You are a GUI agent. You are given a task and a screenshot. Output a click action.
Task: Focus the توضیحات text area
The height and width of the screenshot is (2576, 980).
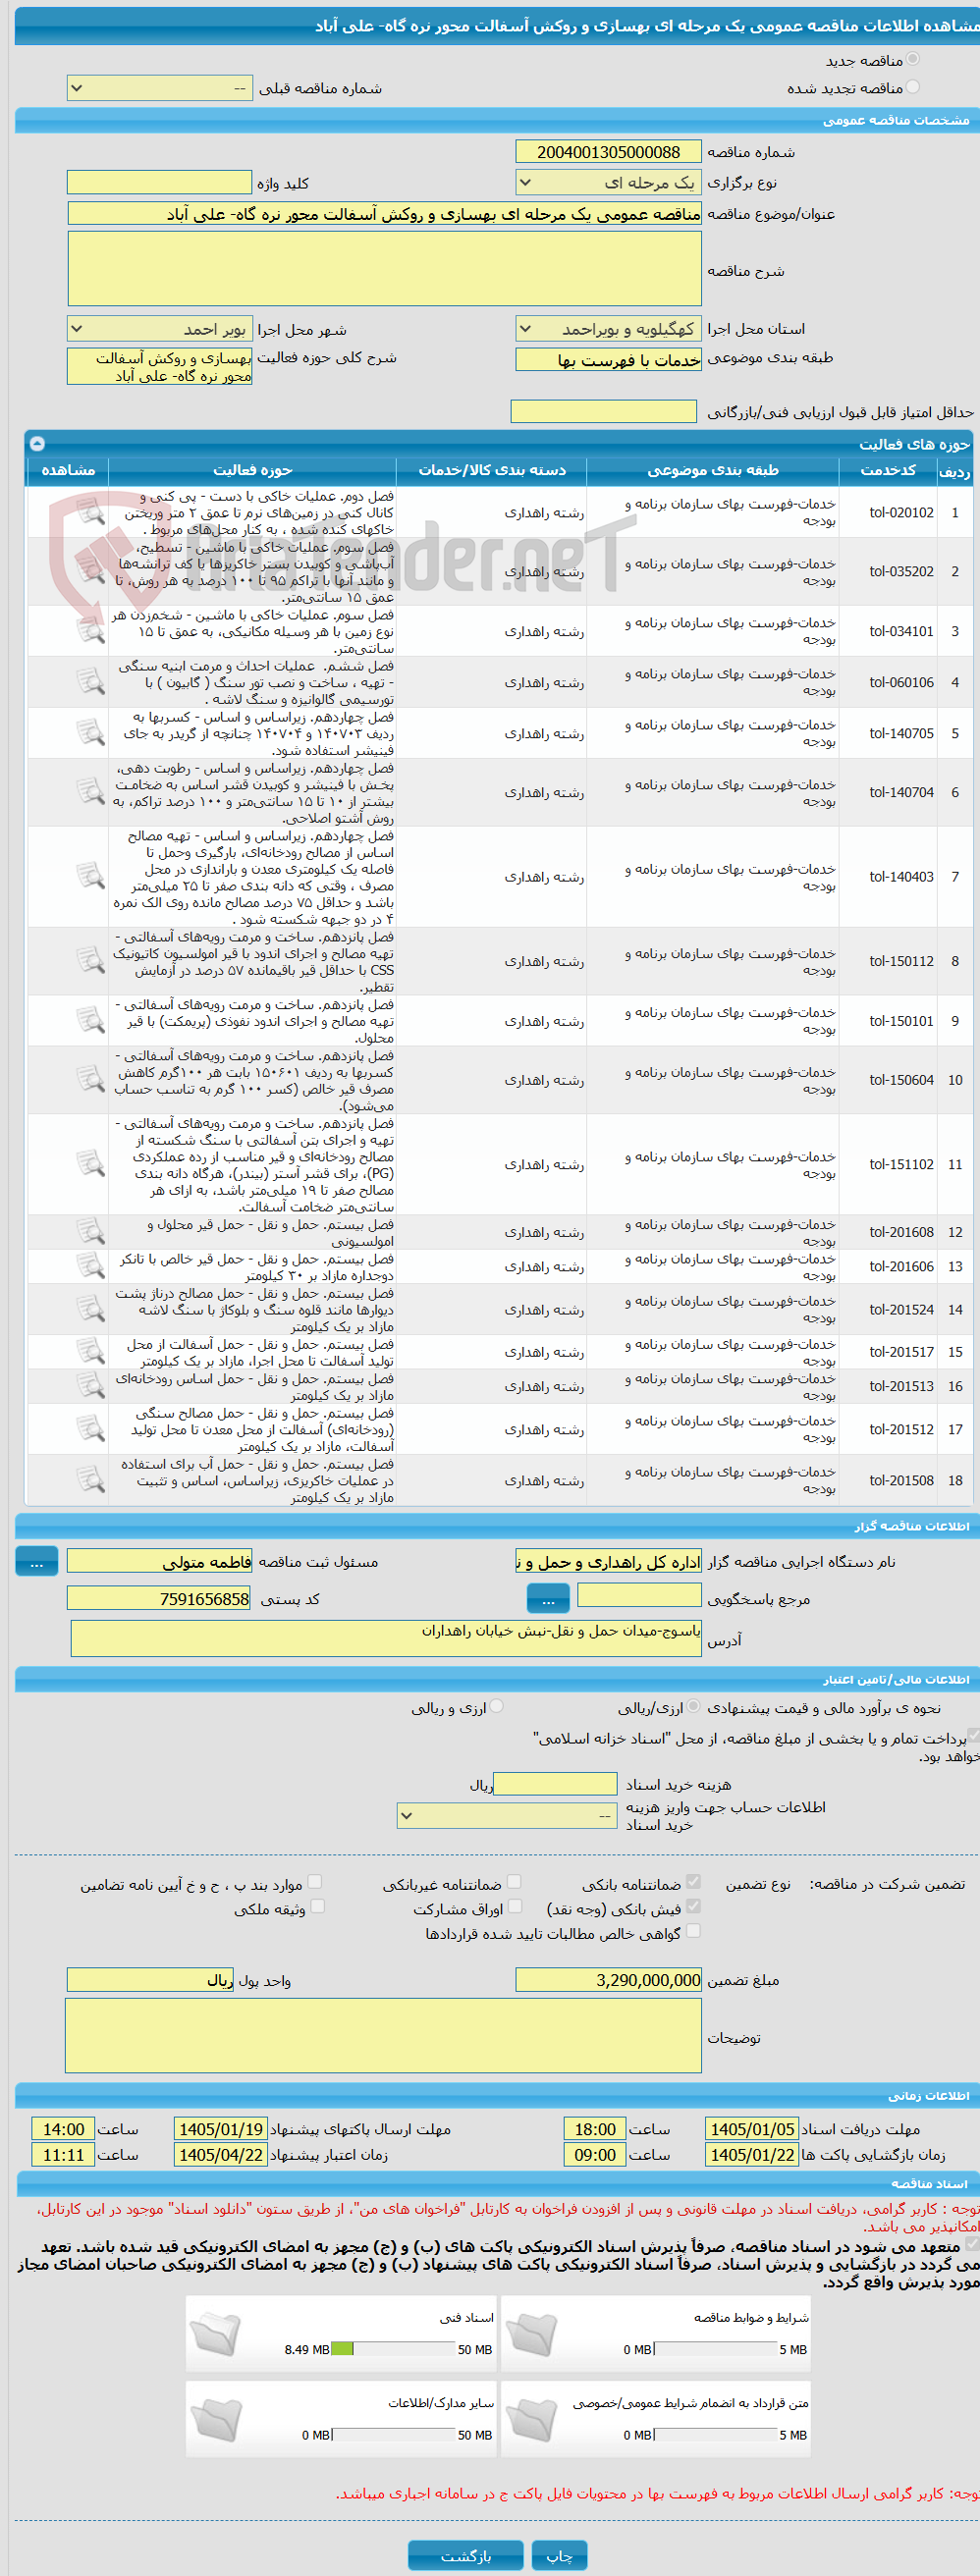click(384, 2036)
